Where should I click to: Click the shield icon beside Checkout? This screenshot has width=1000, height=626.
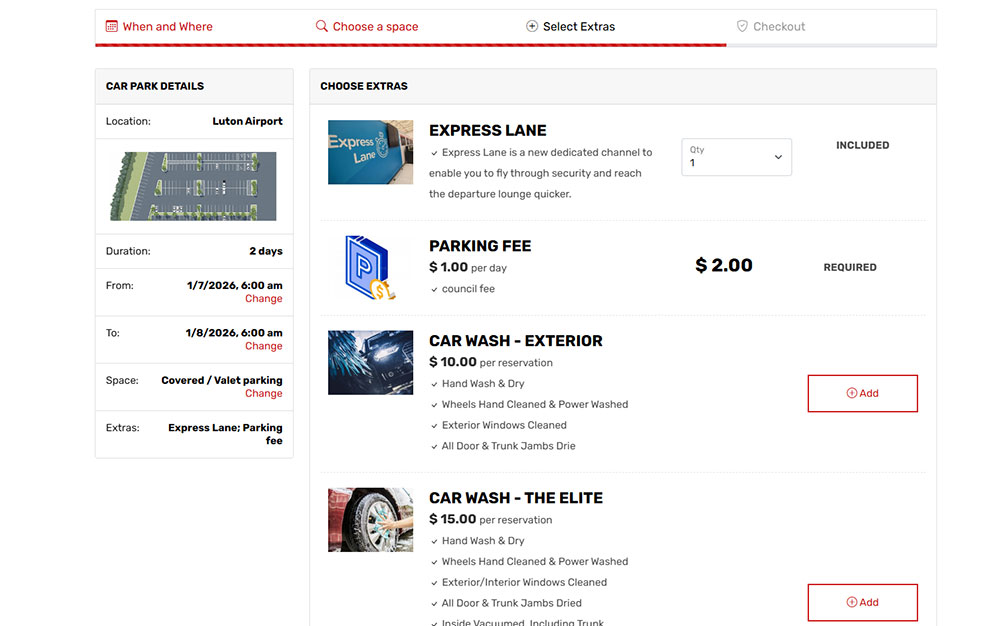coord(741,26)
